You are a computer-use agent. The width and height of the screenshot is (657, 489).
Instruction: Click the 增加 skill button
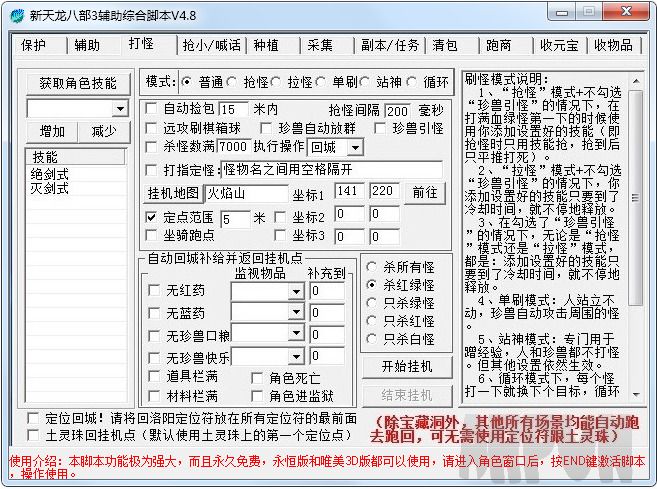(x=52, y=132)
